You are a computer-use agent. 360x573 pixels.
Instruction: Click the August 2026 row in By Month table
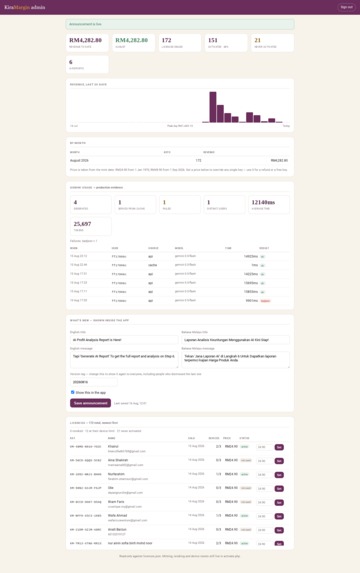point(179,160)
